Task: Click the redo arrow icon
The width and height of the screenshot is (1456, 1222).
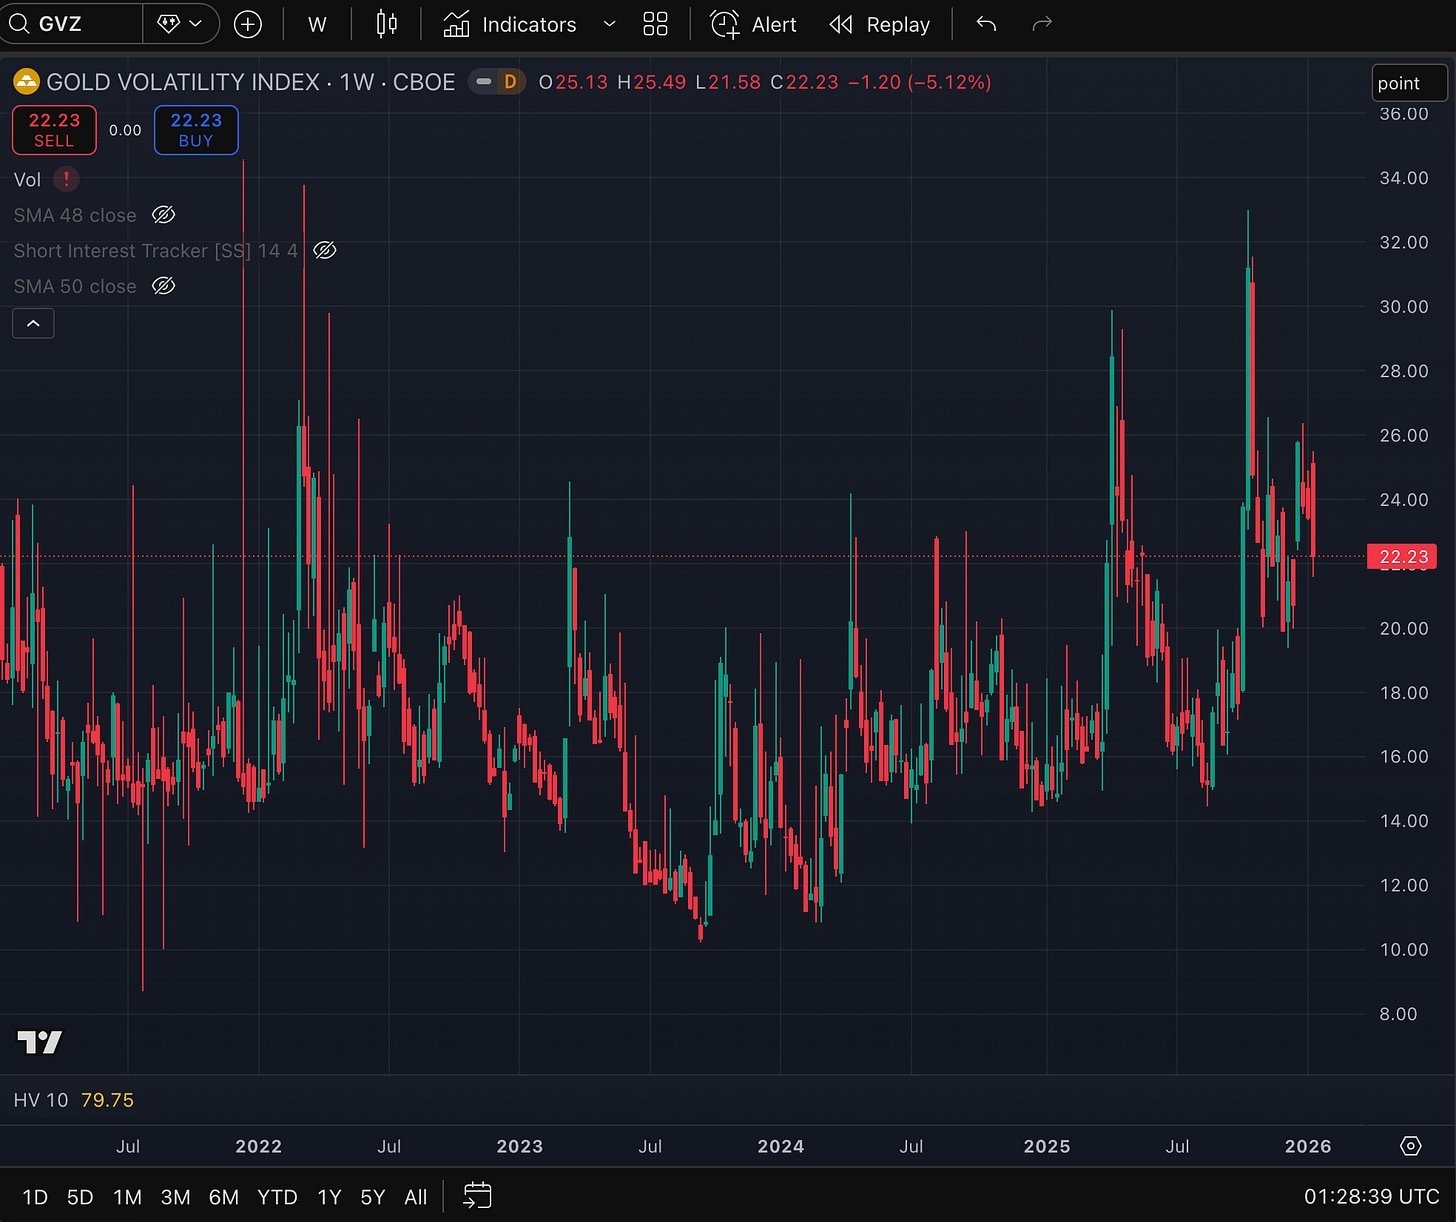Action: click(x=1042, y=24)
